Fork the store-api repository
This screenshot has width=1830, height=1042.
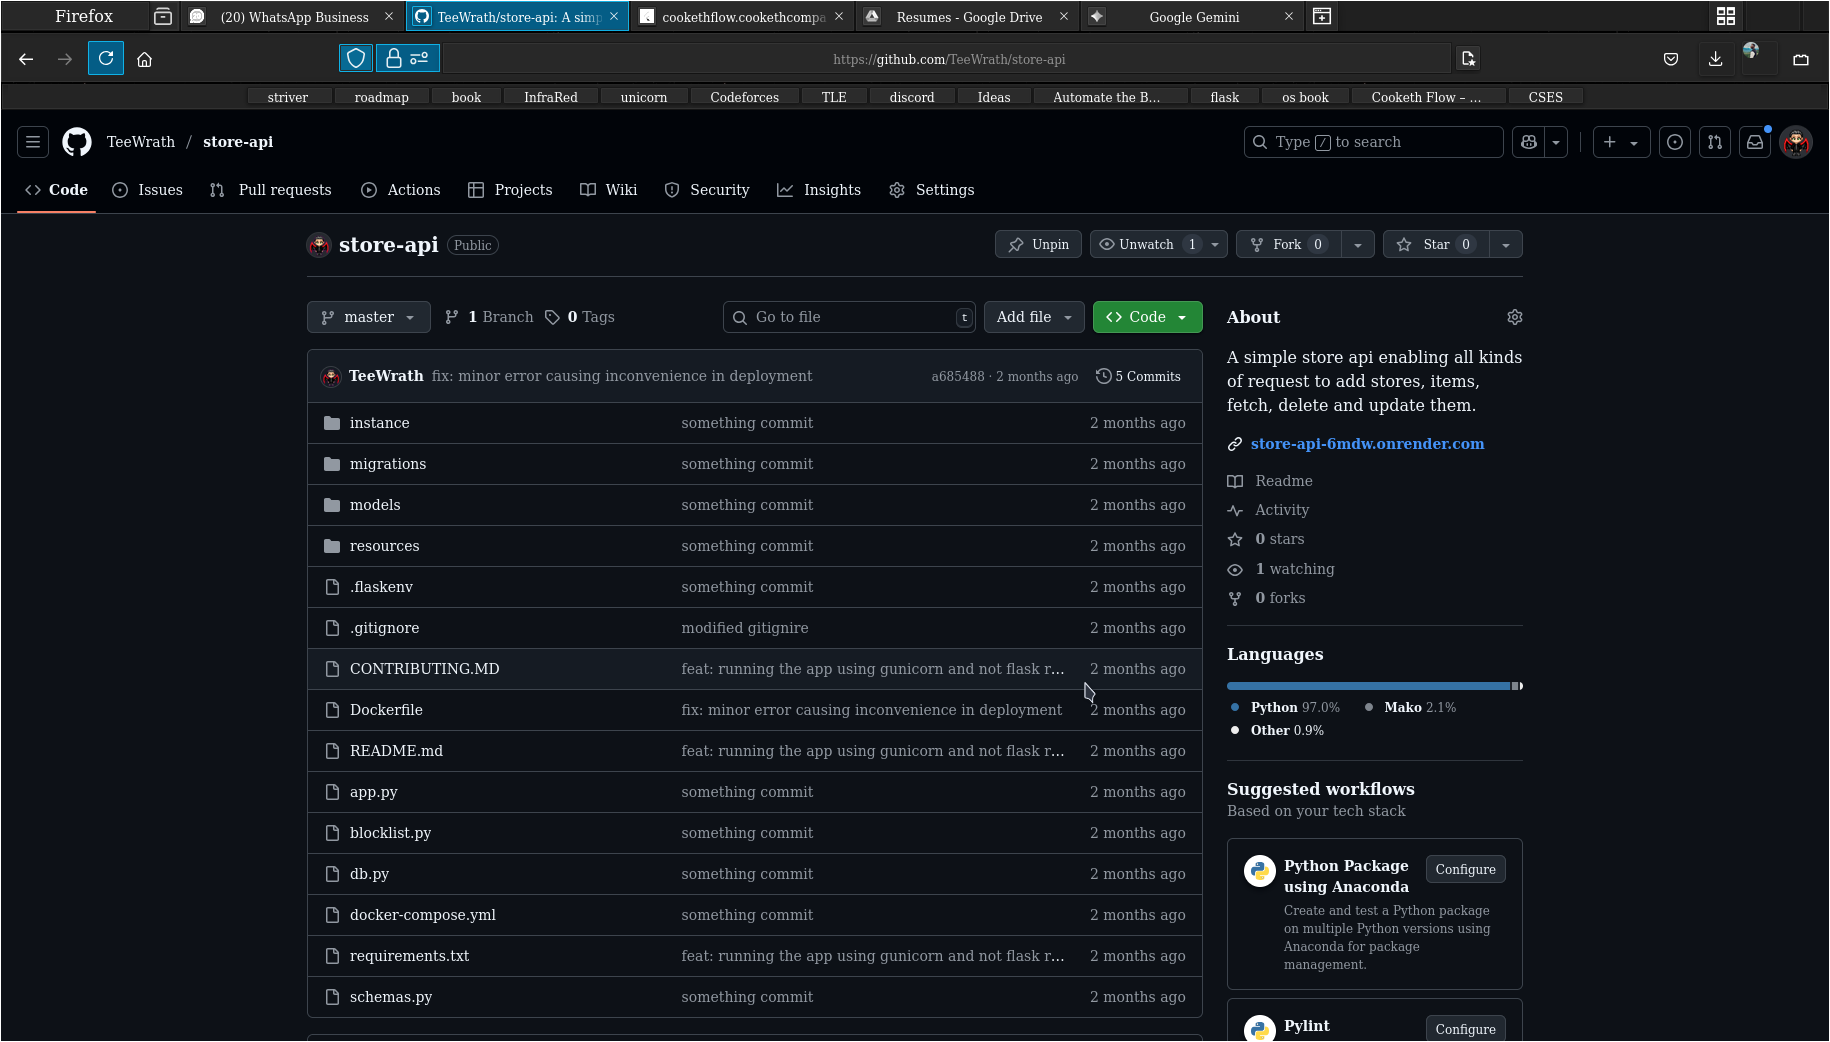tap(1289, 245)
